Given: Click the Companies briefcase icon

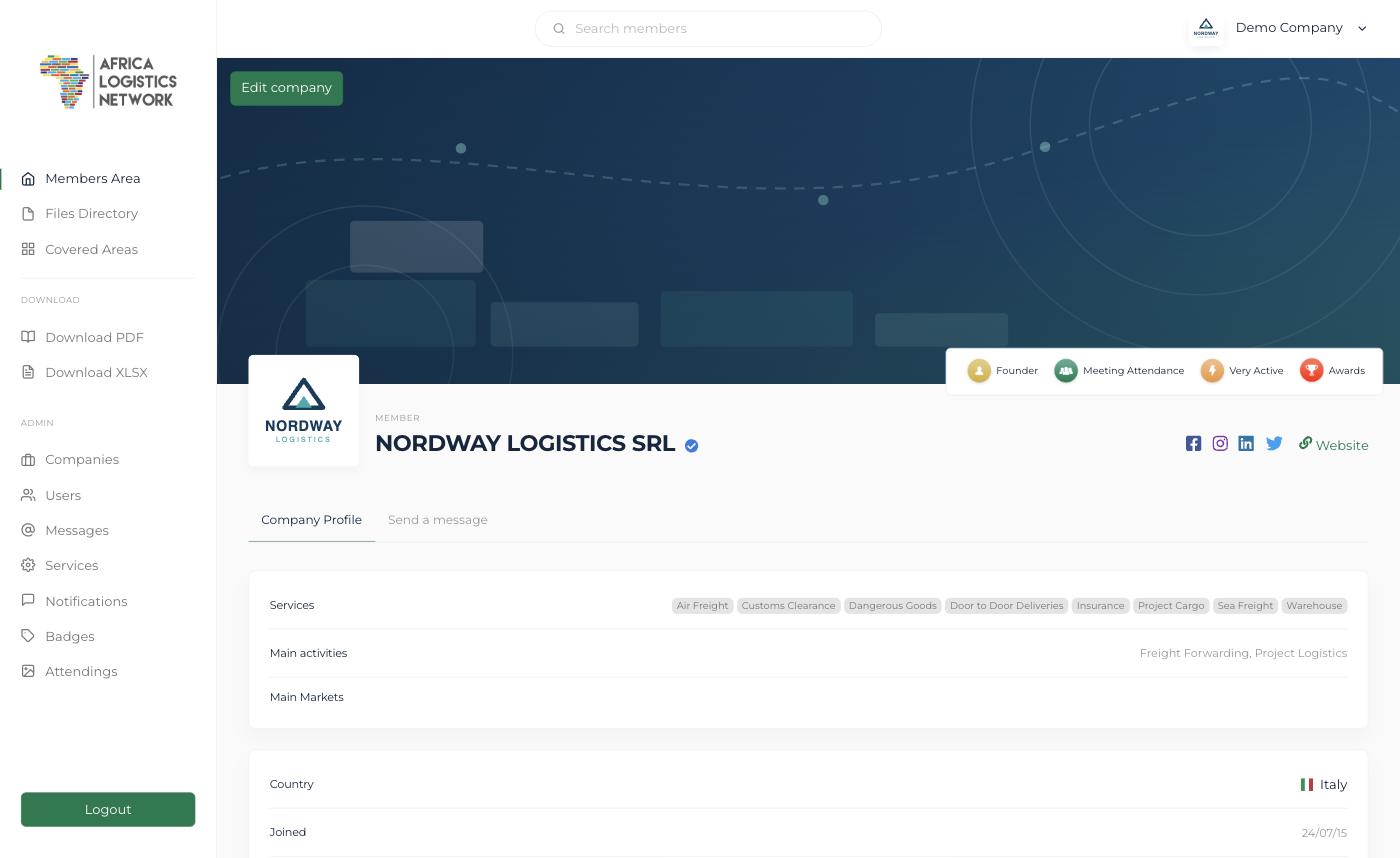Looking at the screenshot, I should 28,460.
